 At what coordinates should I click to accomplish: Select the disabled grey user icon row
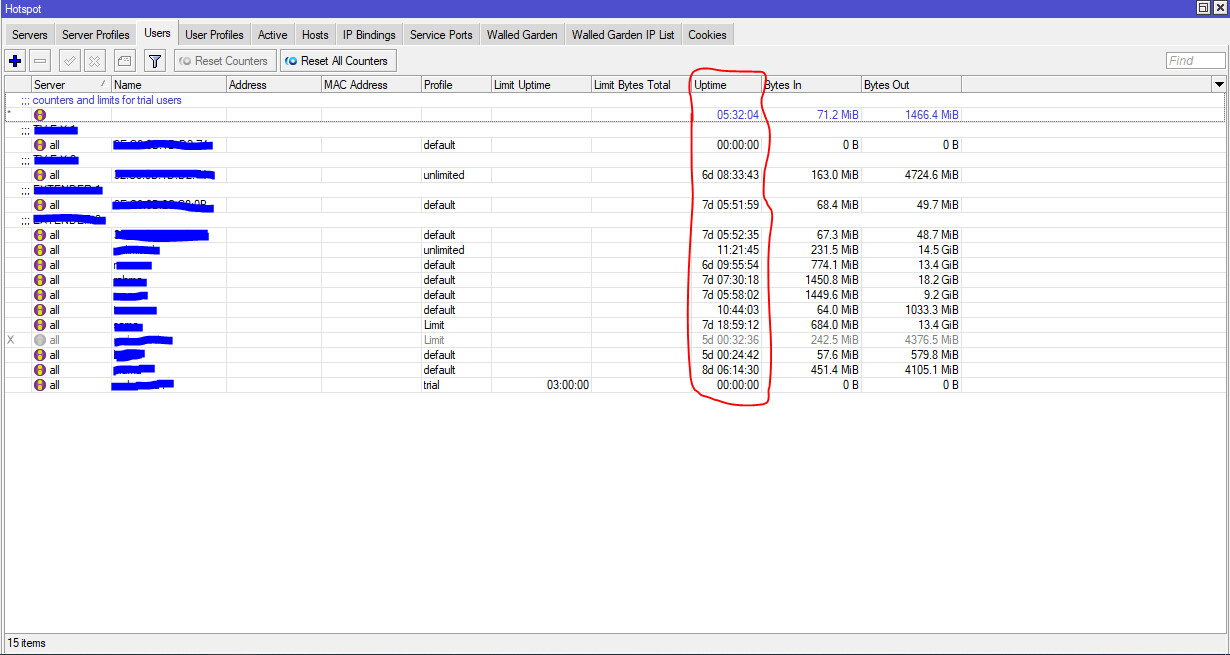(40, 340)
